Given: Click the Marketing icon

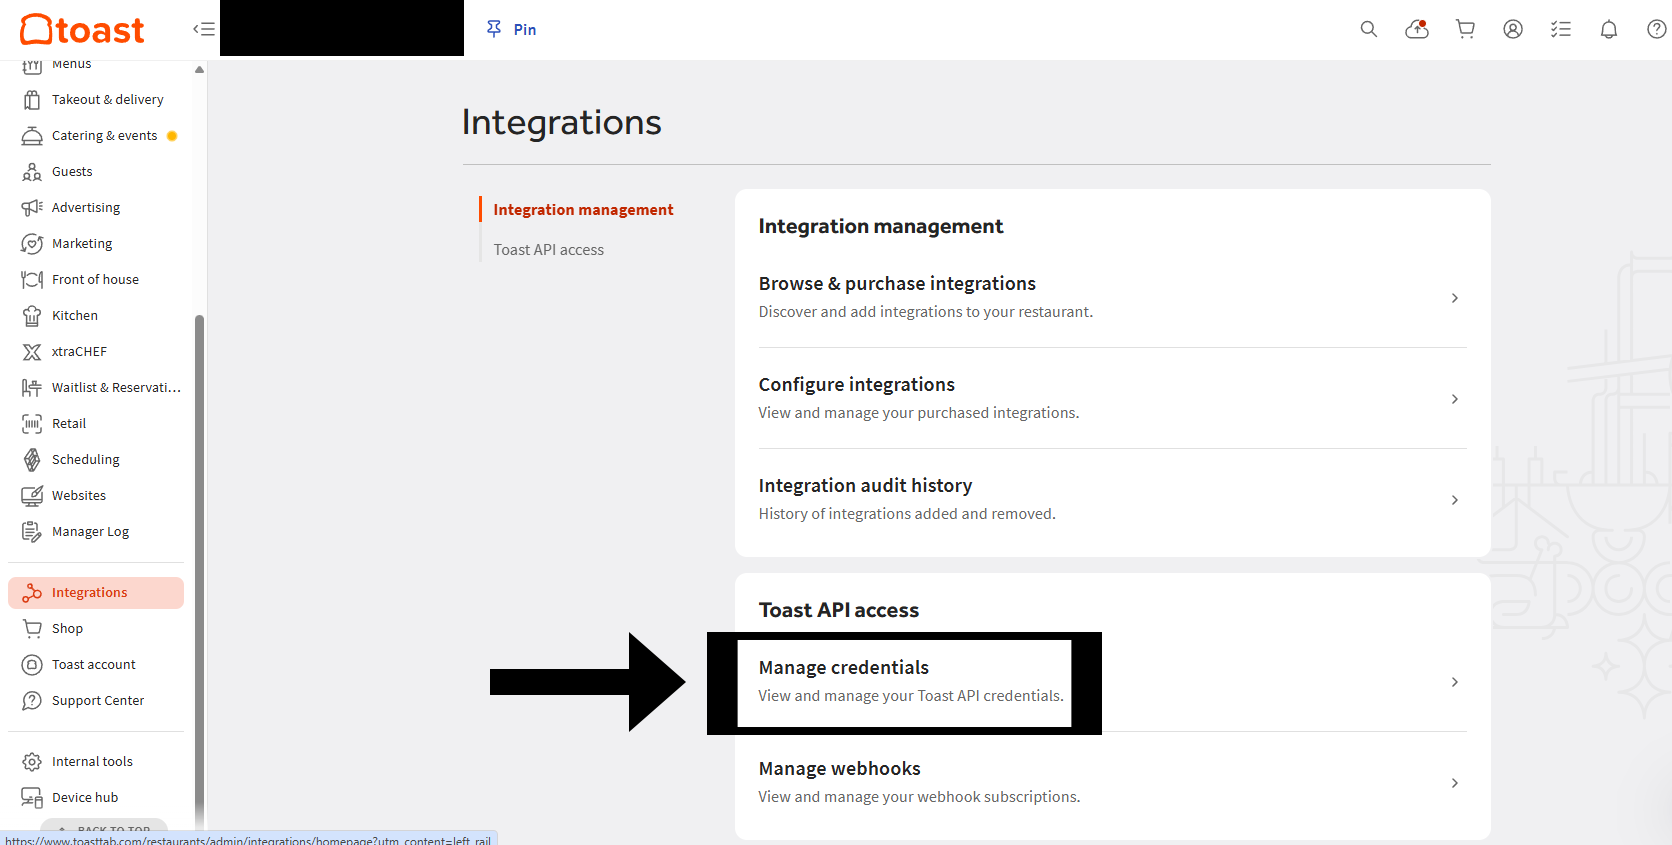Looking at the screenshot, I should pyautogui.click(x=32, y=244).
